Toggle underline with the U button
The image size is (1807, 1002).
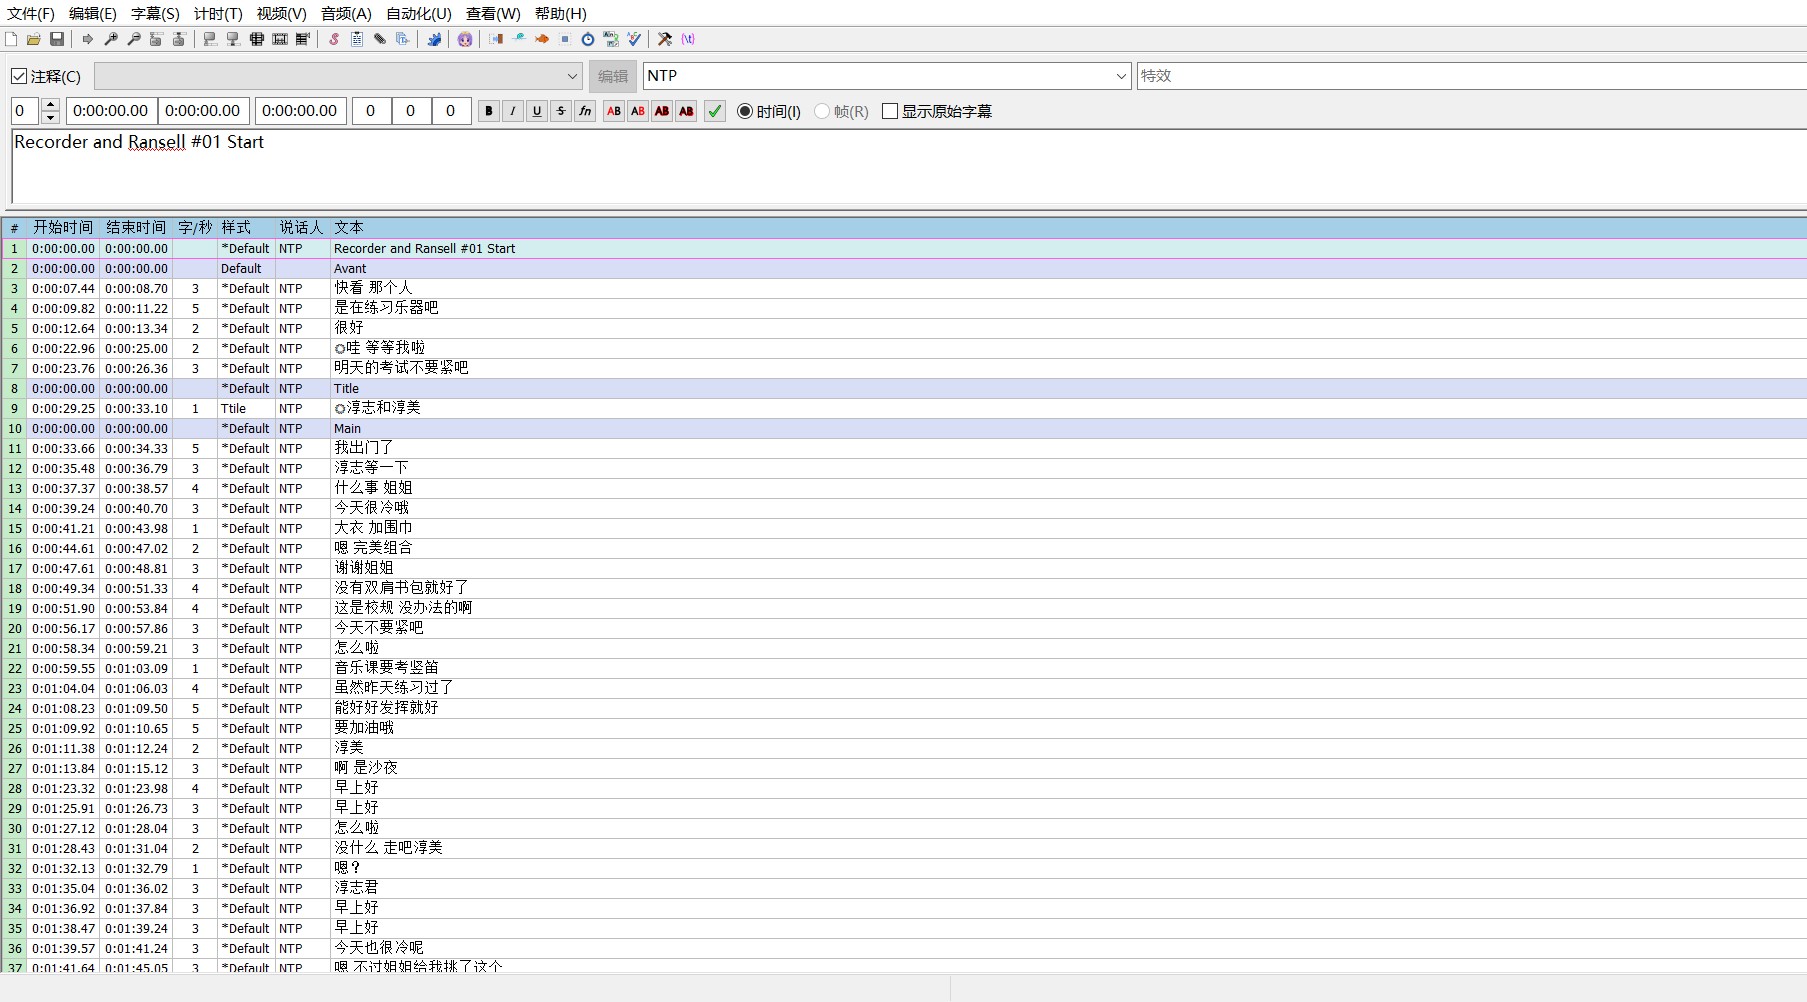[x=537, y=111]
